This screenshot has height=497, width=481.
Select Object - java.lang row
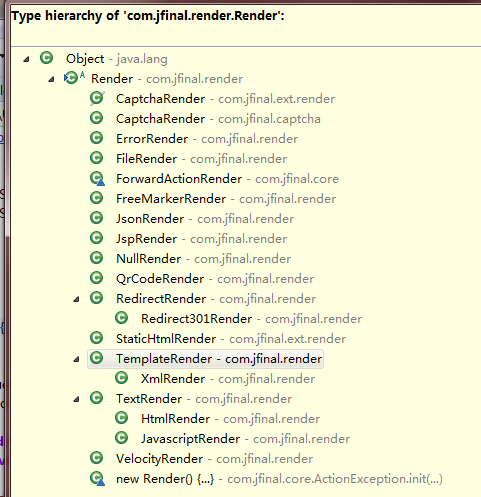coord(117,59)
